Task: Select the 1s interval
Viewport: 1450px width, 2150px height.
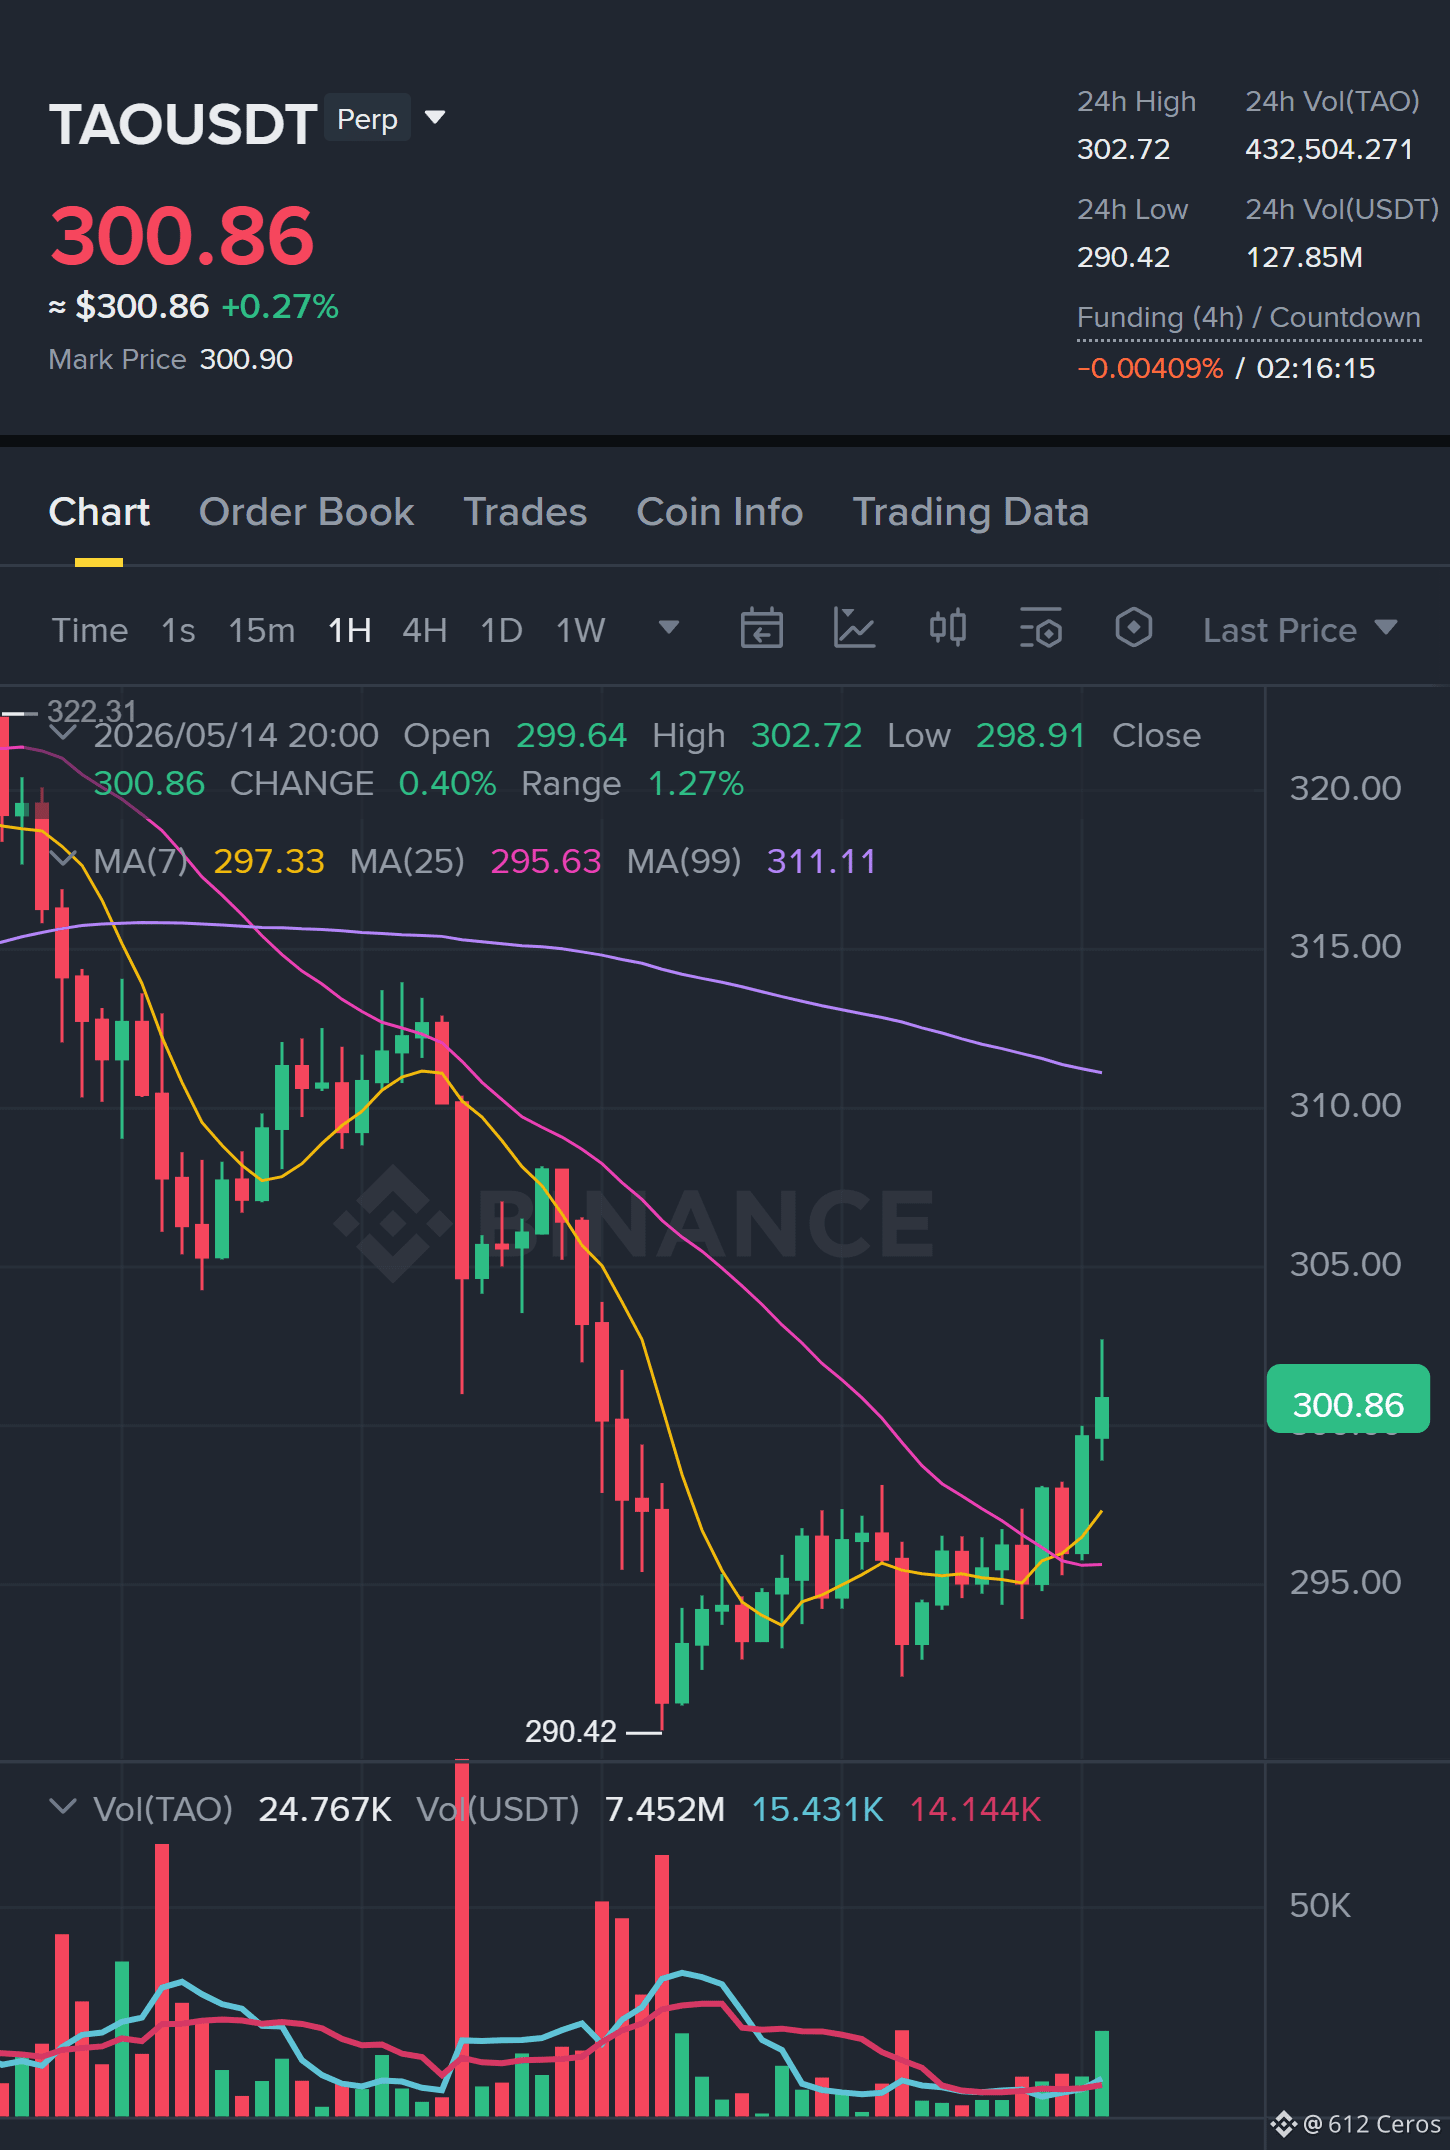Action: pos(178,630)
